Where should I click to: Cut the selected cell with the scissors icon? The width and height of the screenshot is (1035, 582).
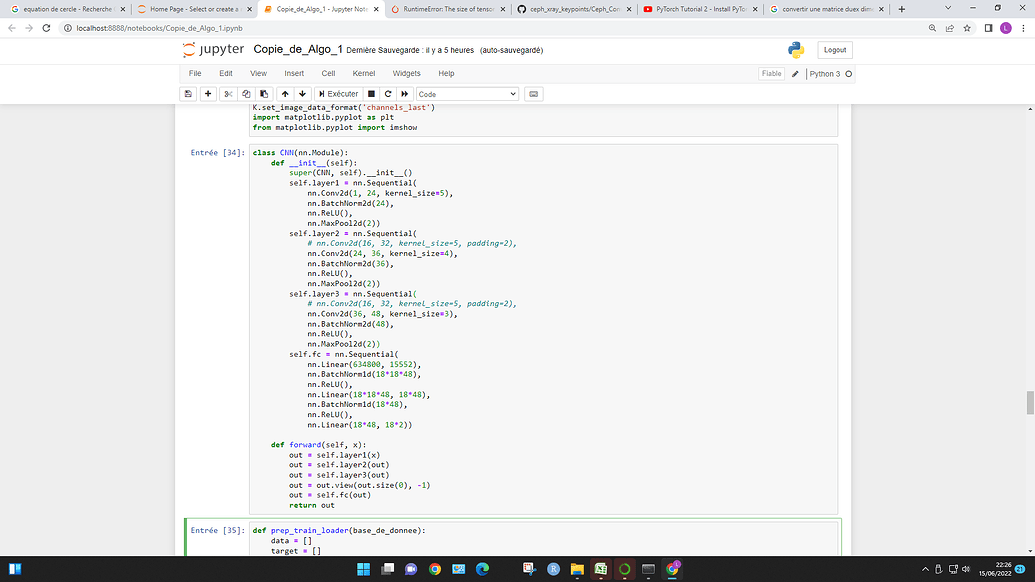[228, 94]
